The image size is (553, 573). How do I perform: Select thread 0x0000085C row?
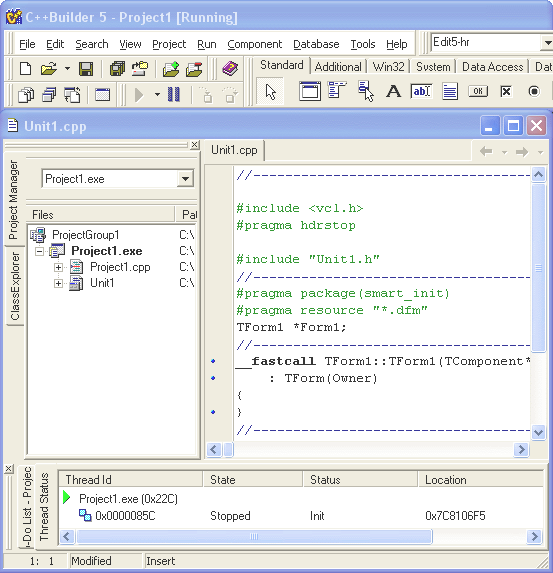pyautogui.click(x=300, y=516)
